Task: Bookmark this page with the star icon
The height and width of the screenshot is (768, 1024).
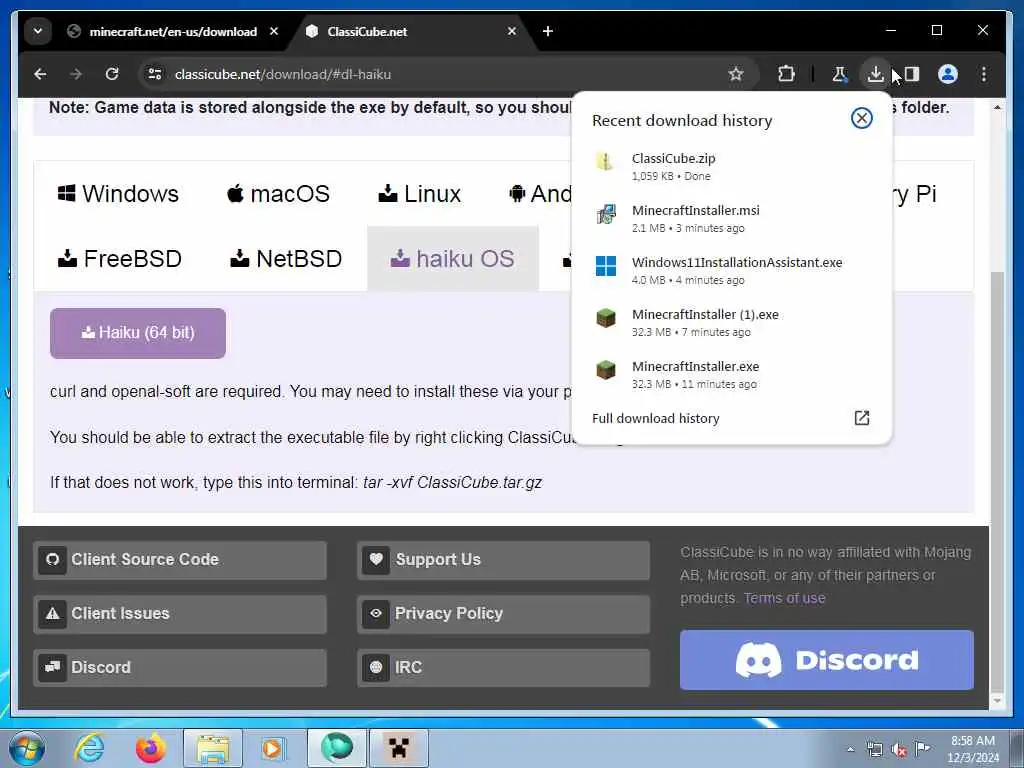Action: pos(736,74)
